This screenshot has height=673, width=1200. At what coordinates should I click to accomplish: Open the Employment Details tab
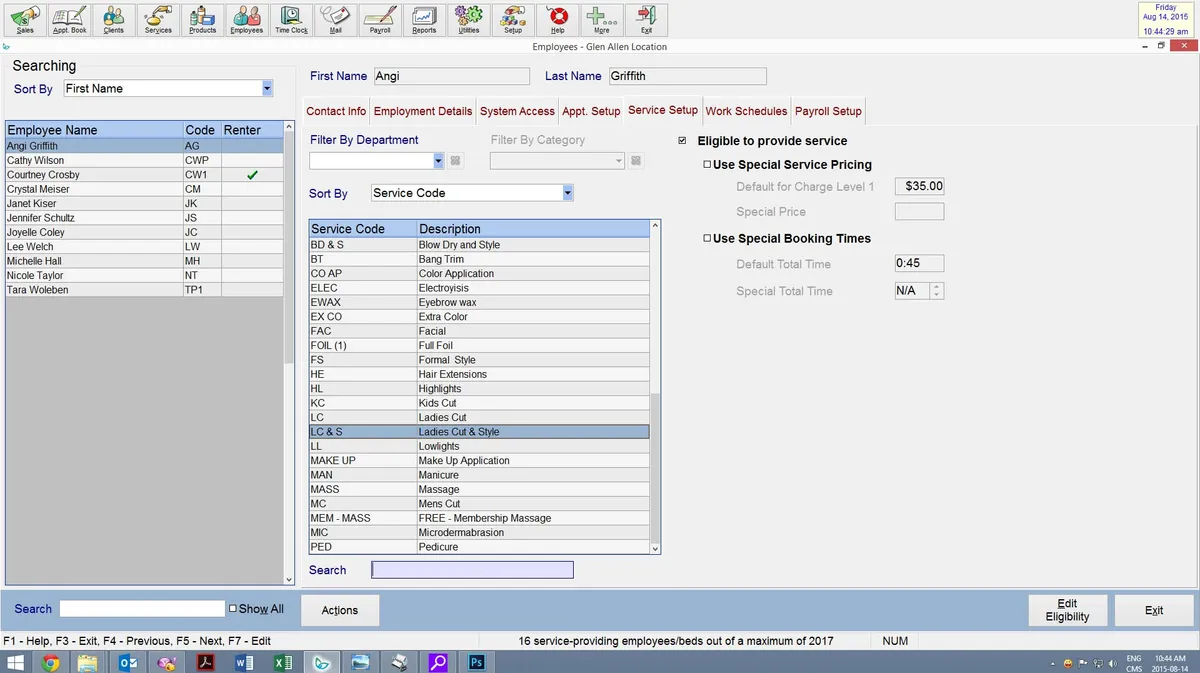click(423, 111)
